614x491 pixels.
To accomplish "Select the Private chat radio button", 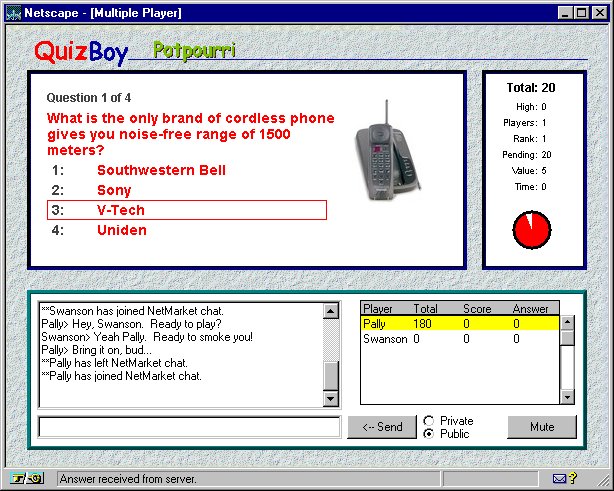I will pyautogui.click(x=429, y=421).
